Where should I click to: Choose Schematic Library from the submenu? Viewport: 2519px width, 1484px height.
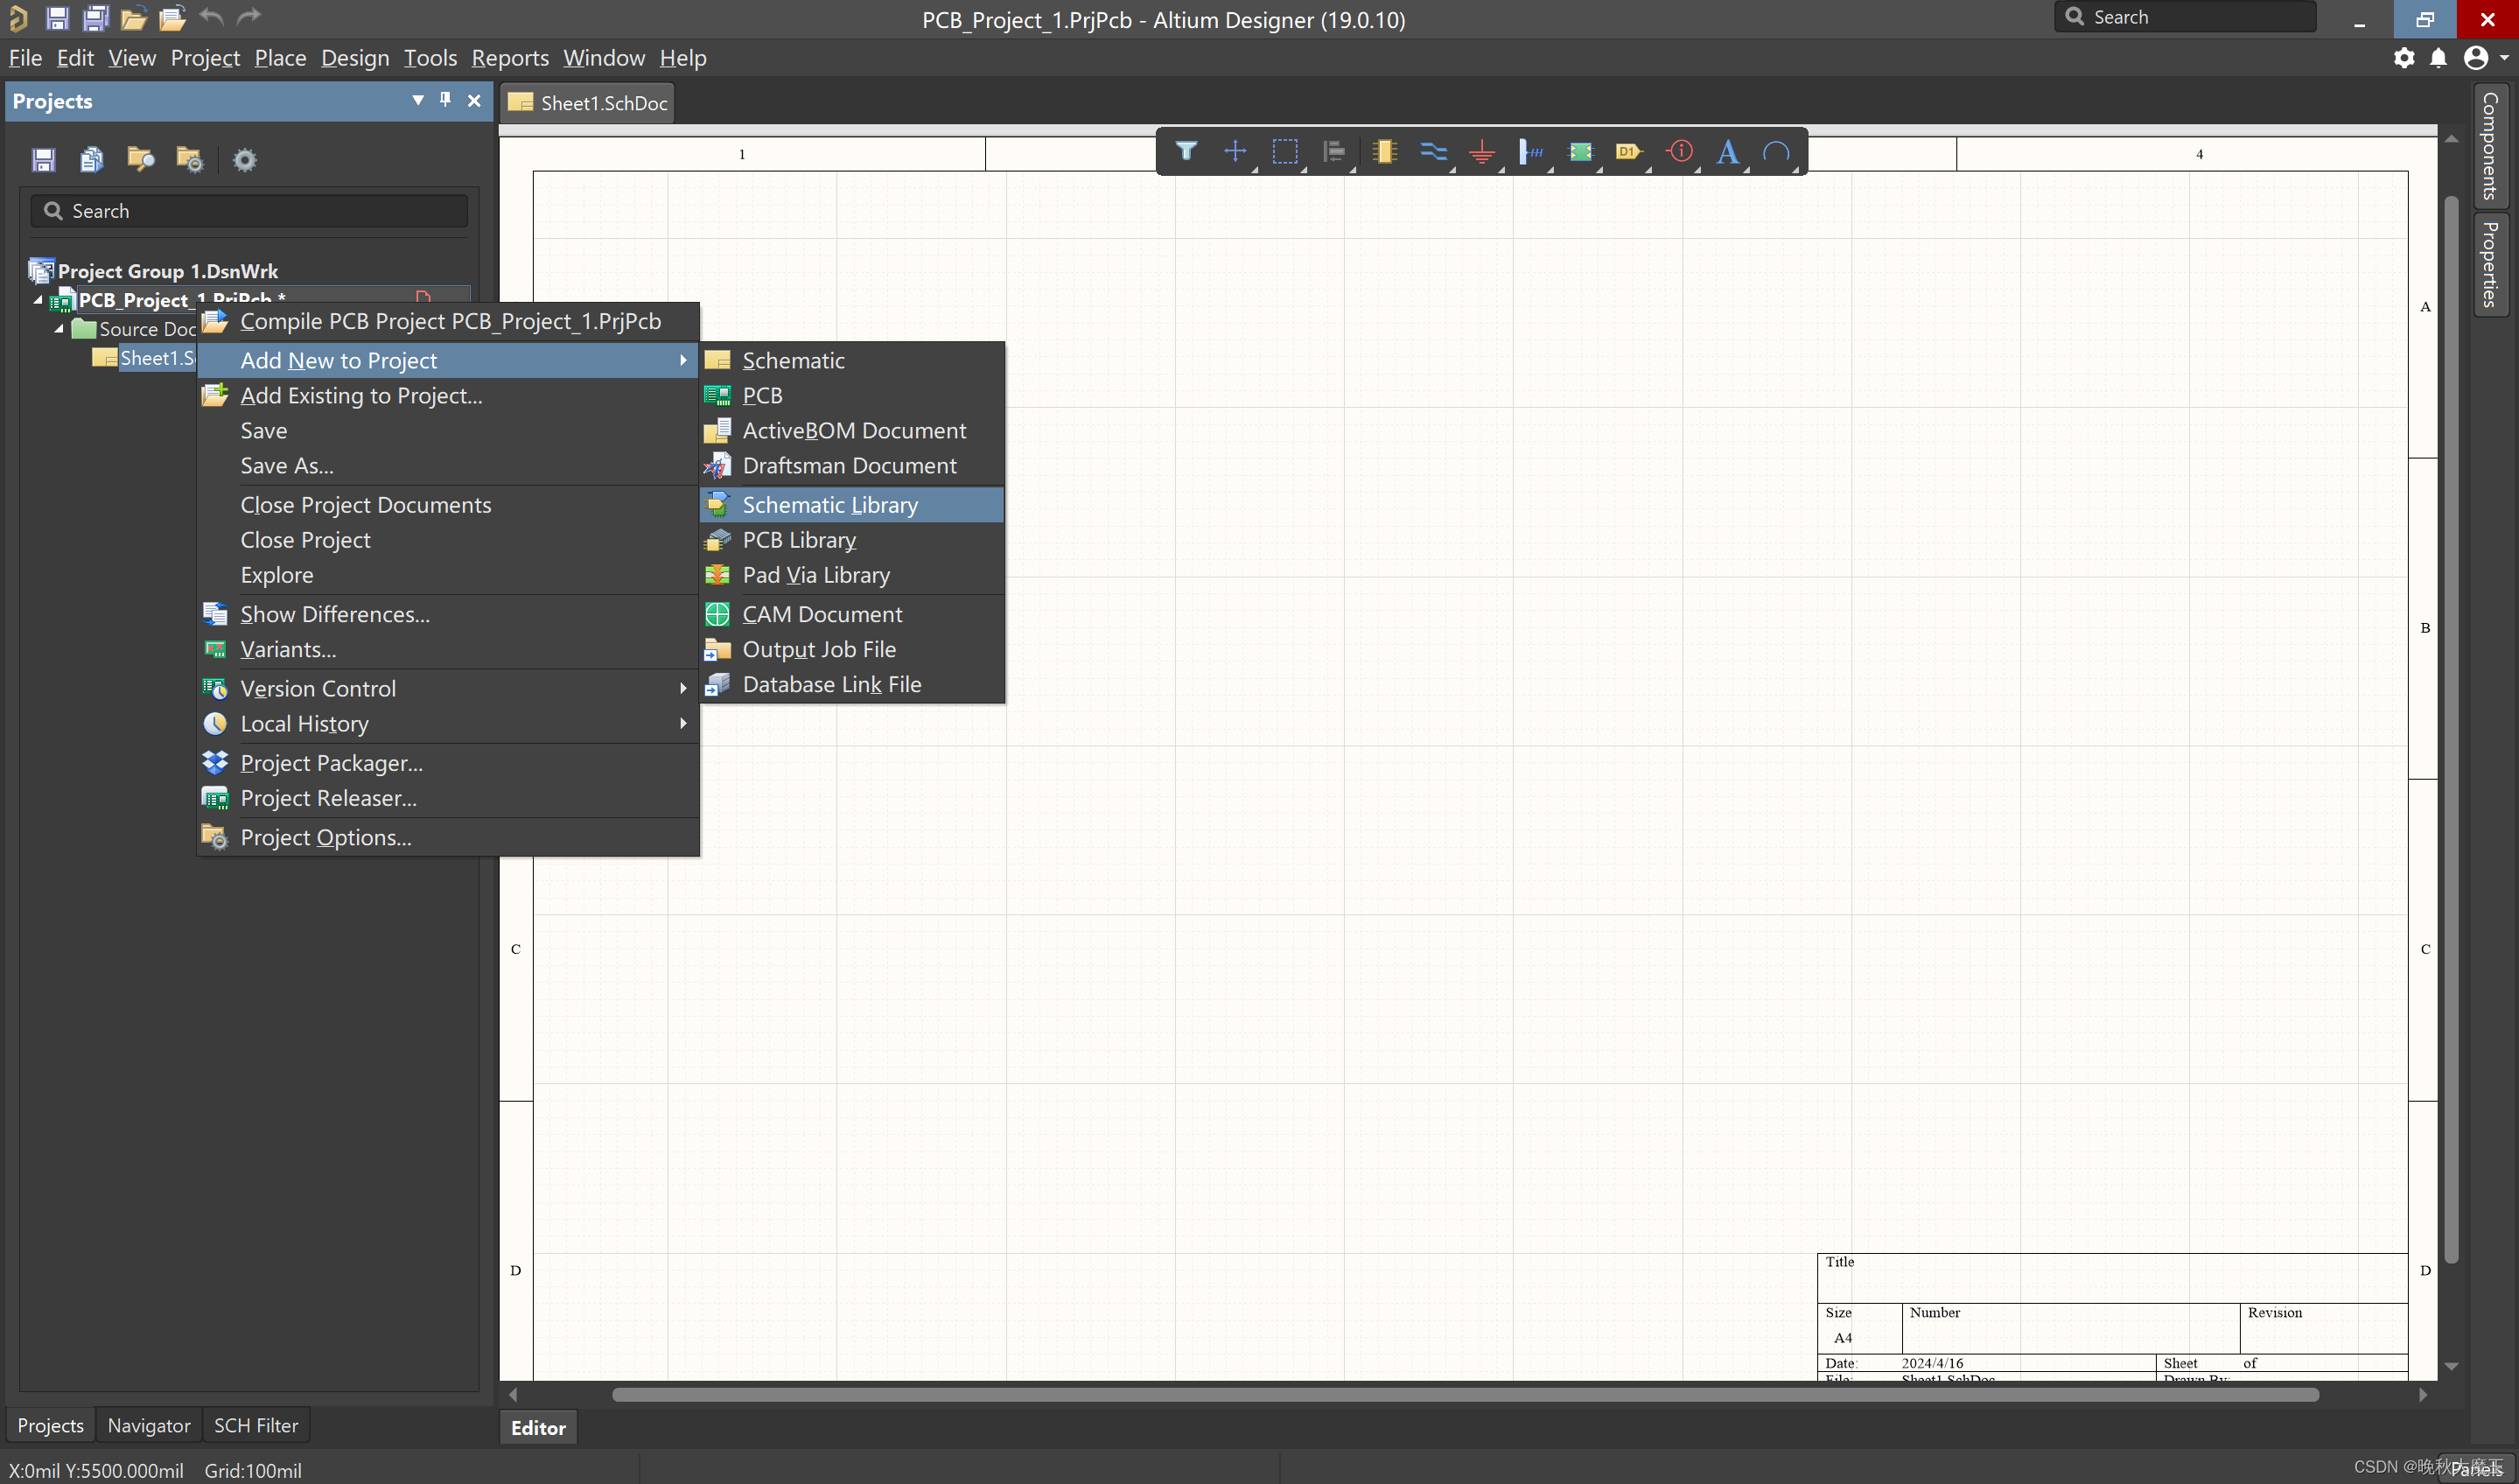(x=830, y=505)
